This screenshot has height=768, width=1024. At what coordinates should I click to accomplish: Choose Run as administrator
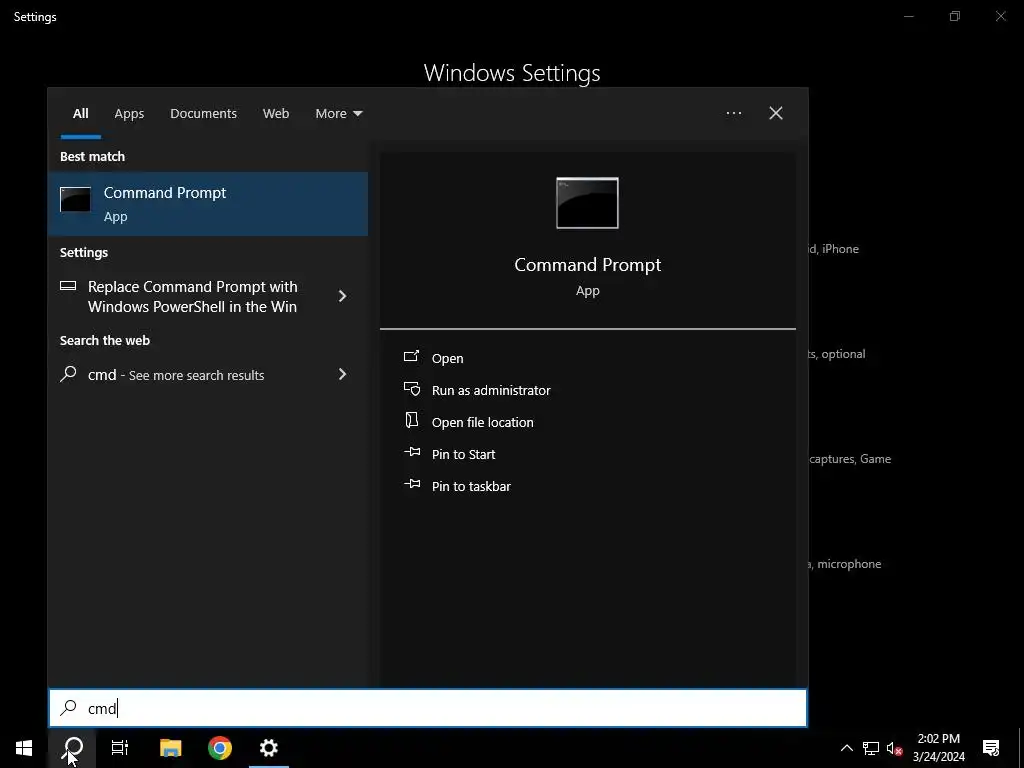pyautogui.click(x=491, y=391)
